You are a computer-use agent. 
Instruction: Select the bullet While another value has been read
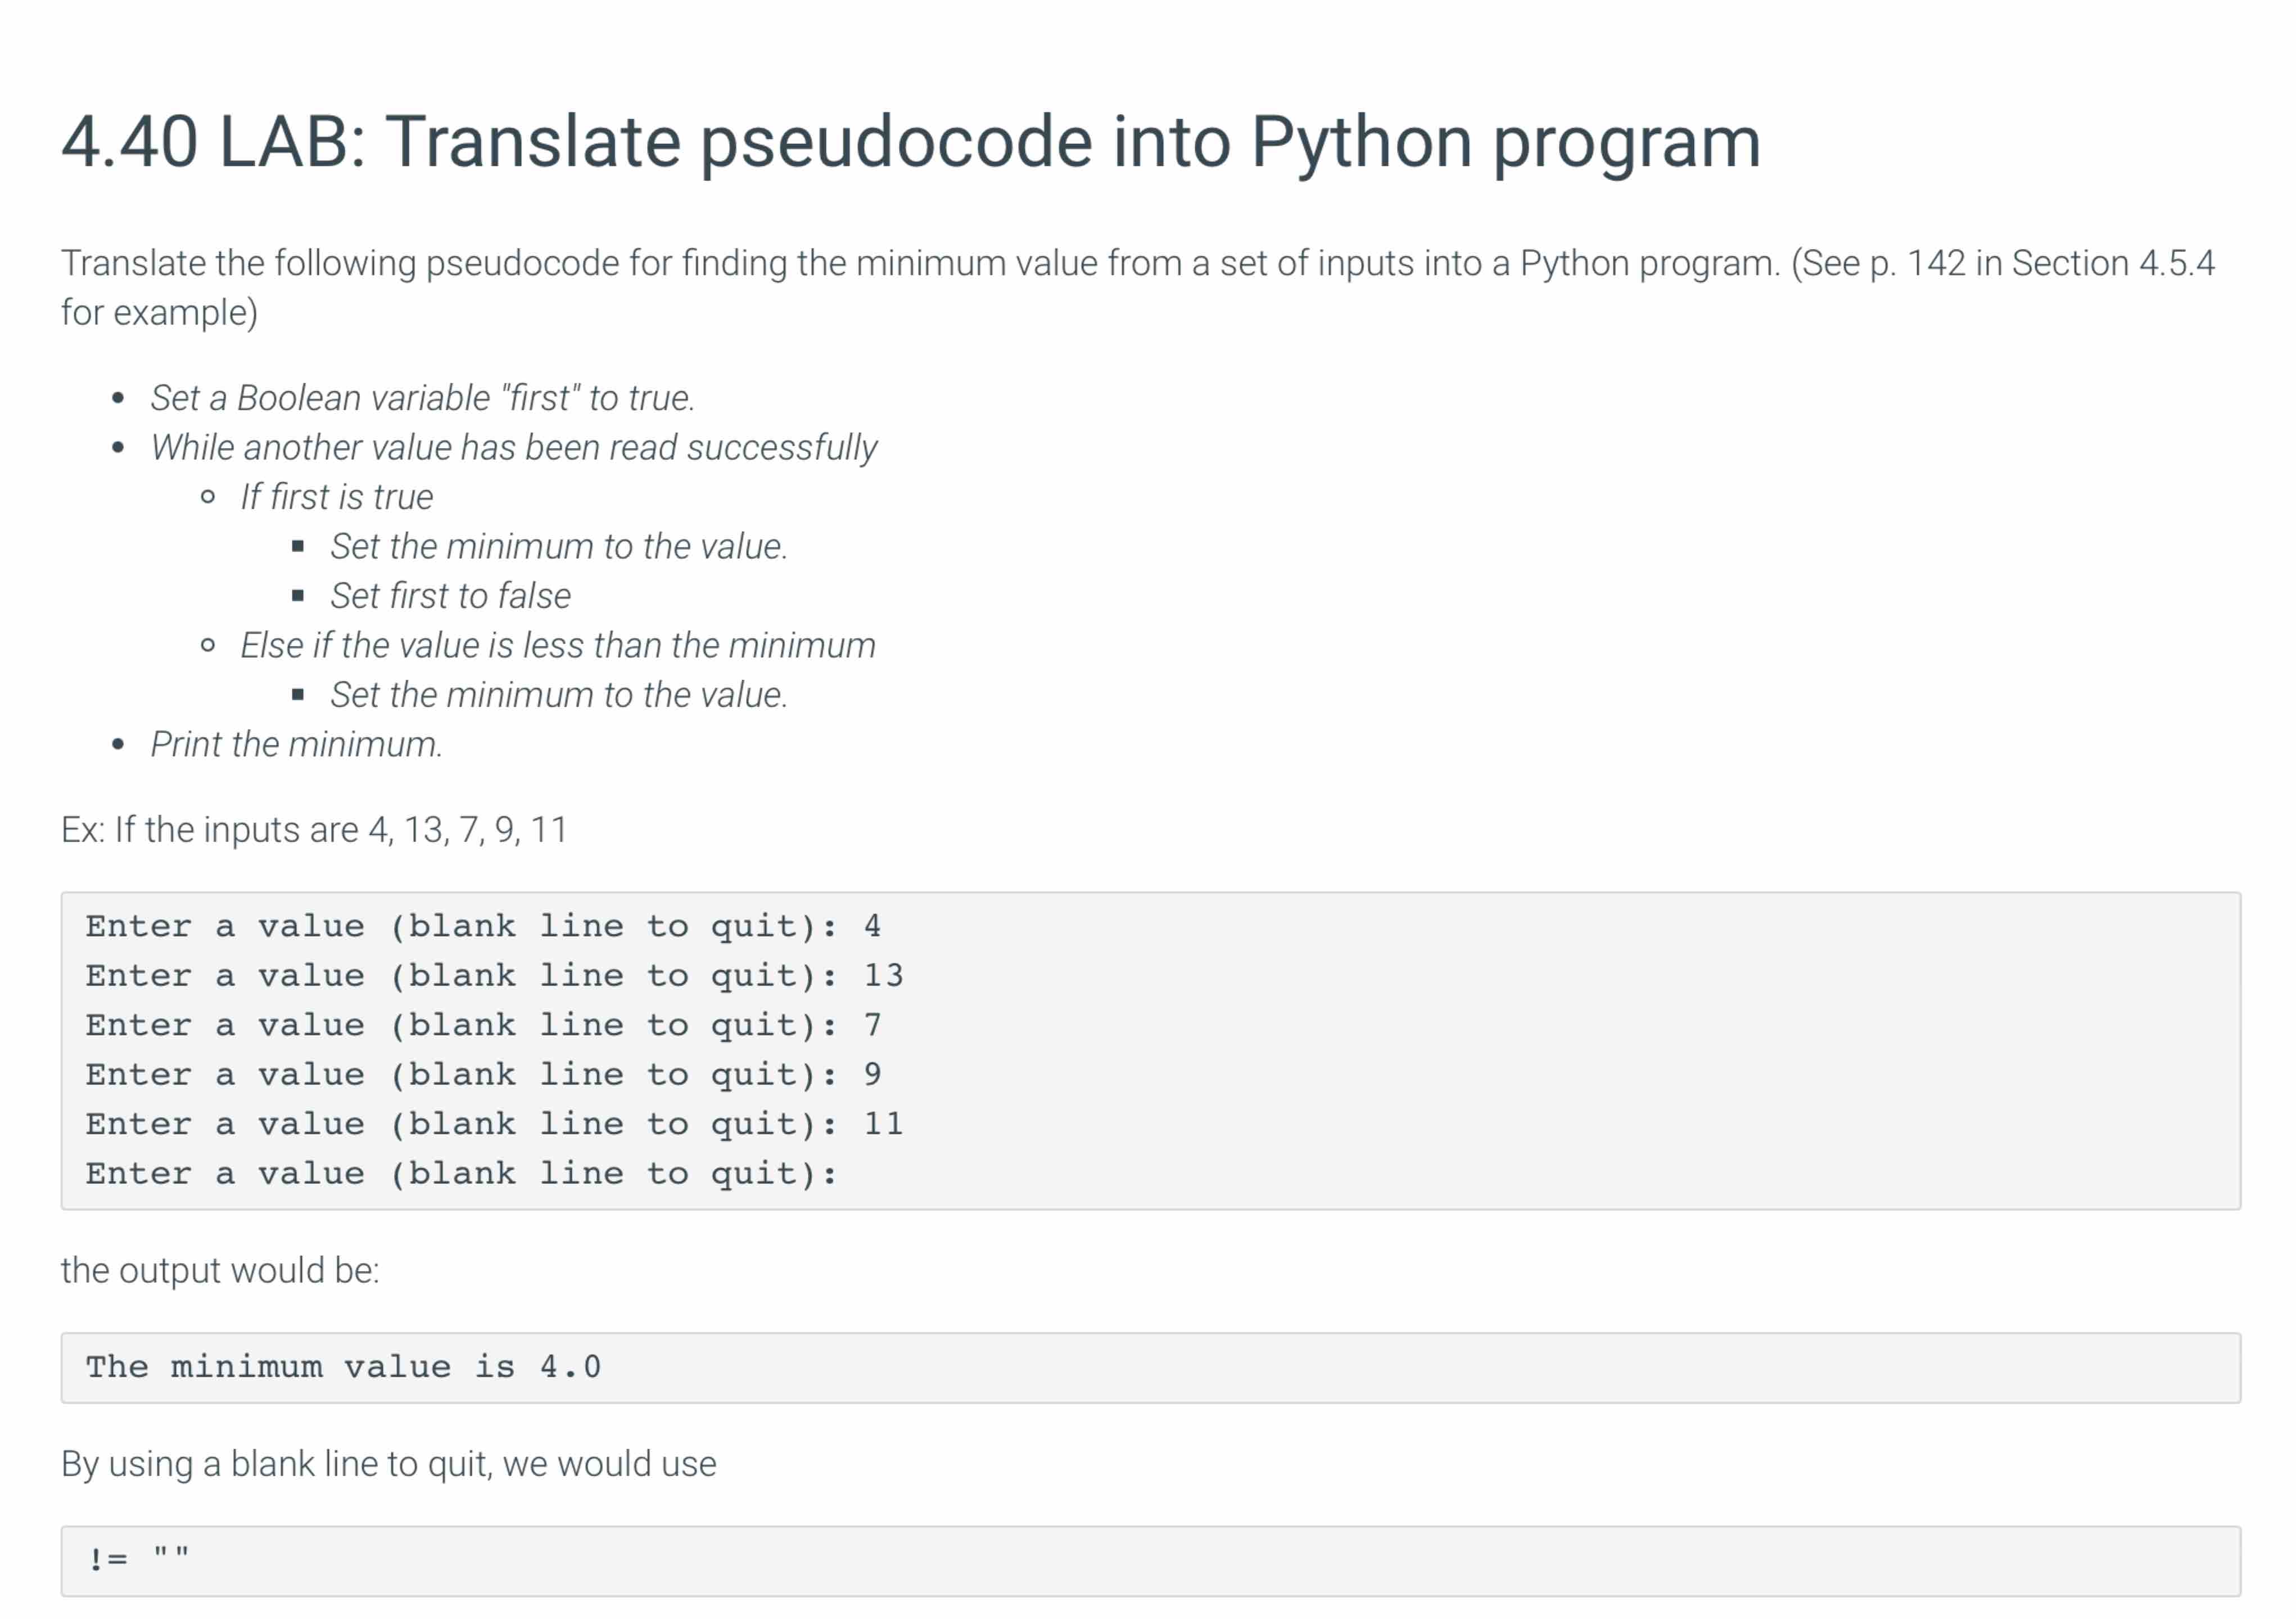(514, 447)
